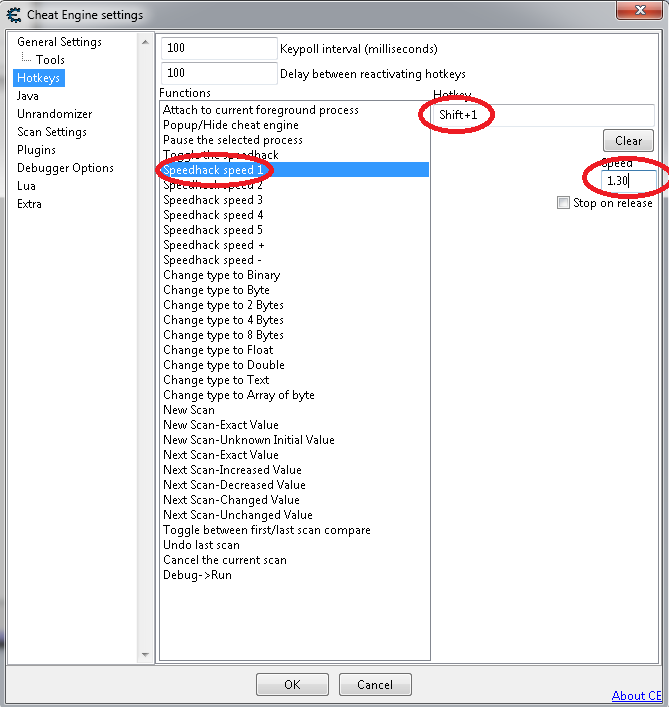Select 'Change type to Byte' function

(x=295, y=290)
